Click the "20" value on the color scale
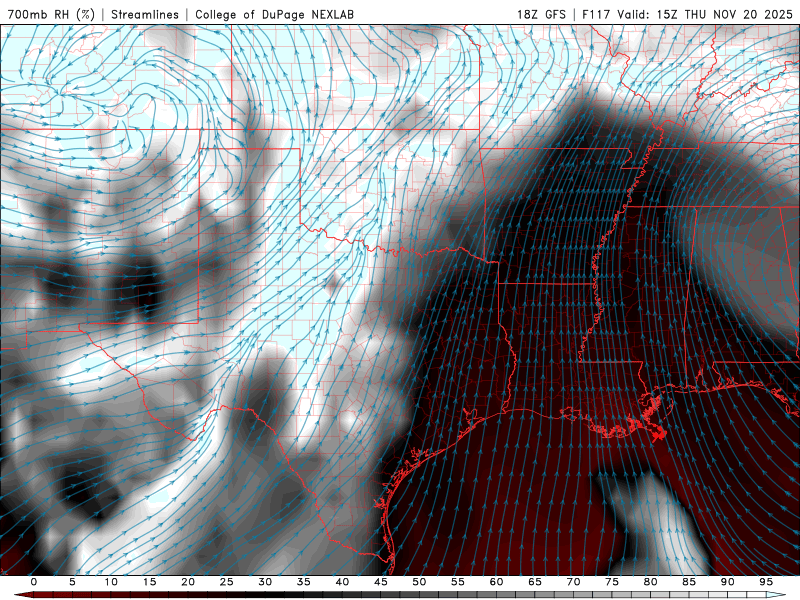Screen dimensions: 800x600 pyautogui.click(x=188, y=582)
